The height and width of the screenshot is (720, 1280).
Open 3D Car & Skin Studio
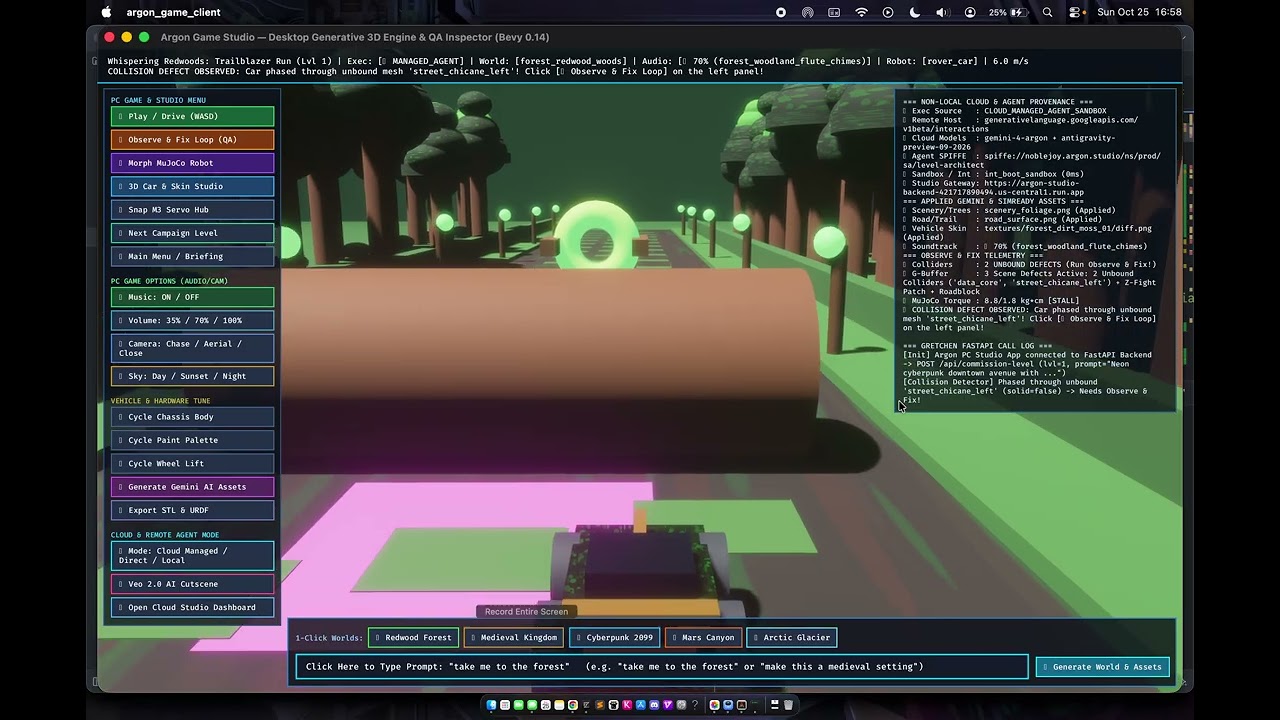(192, 186)
